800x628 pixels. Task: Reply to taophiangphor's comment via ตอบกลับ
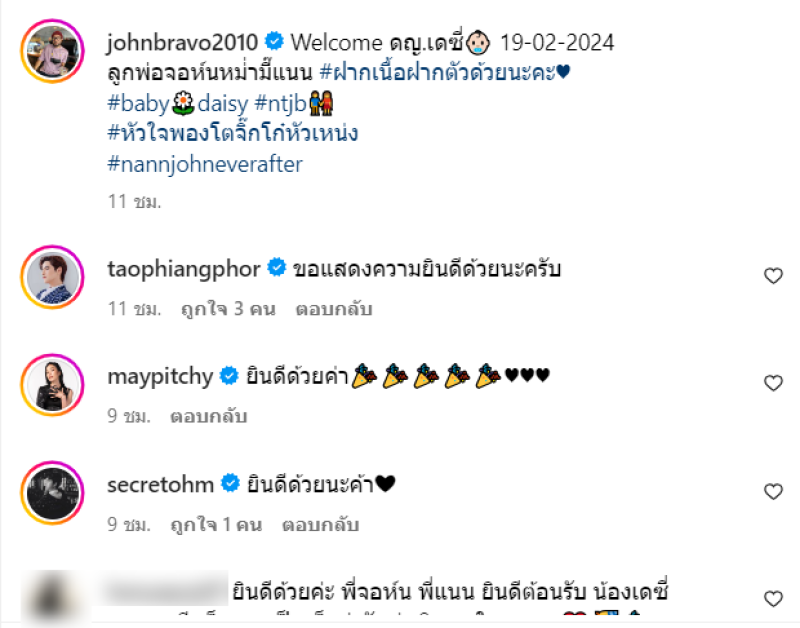[334, 309]
